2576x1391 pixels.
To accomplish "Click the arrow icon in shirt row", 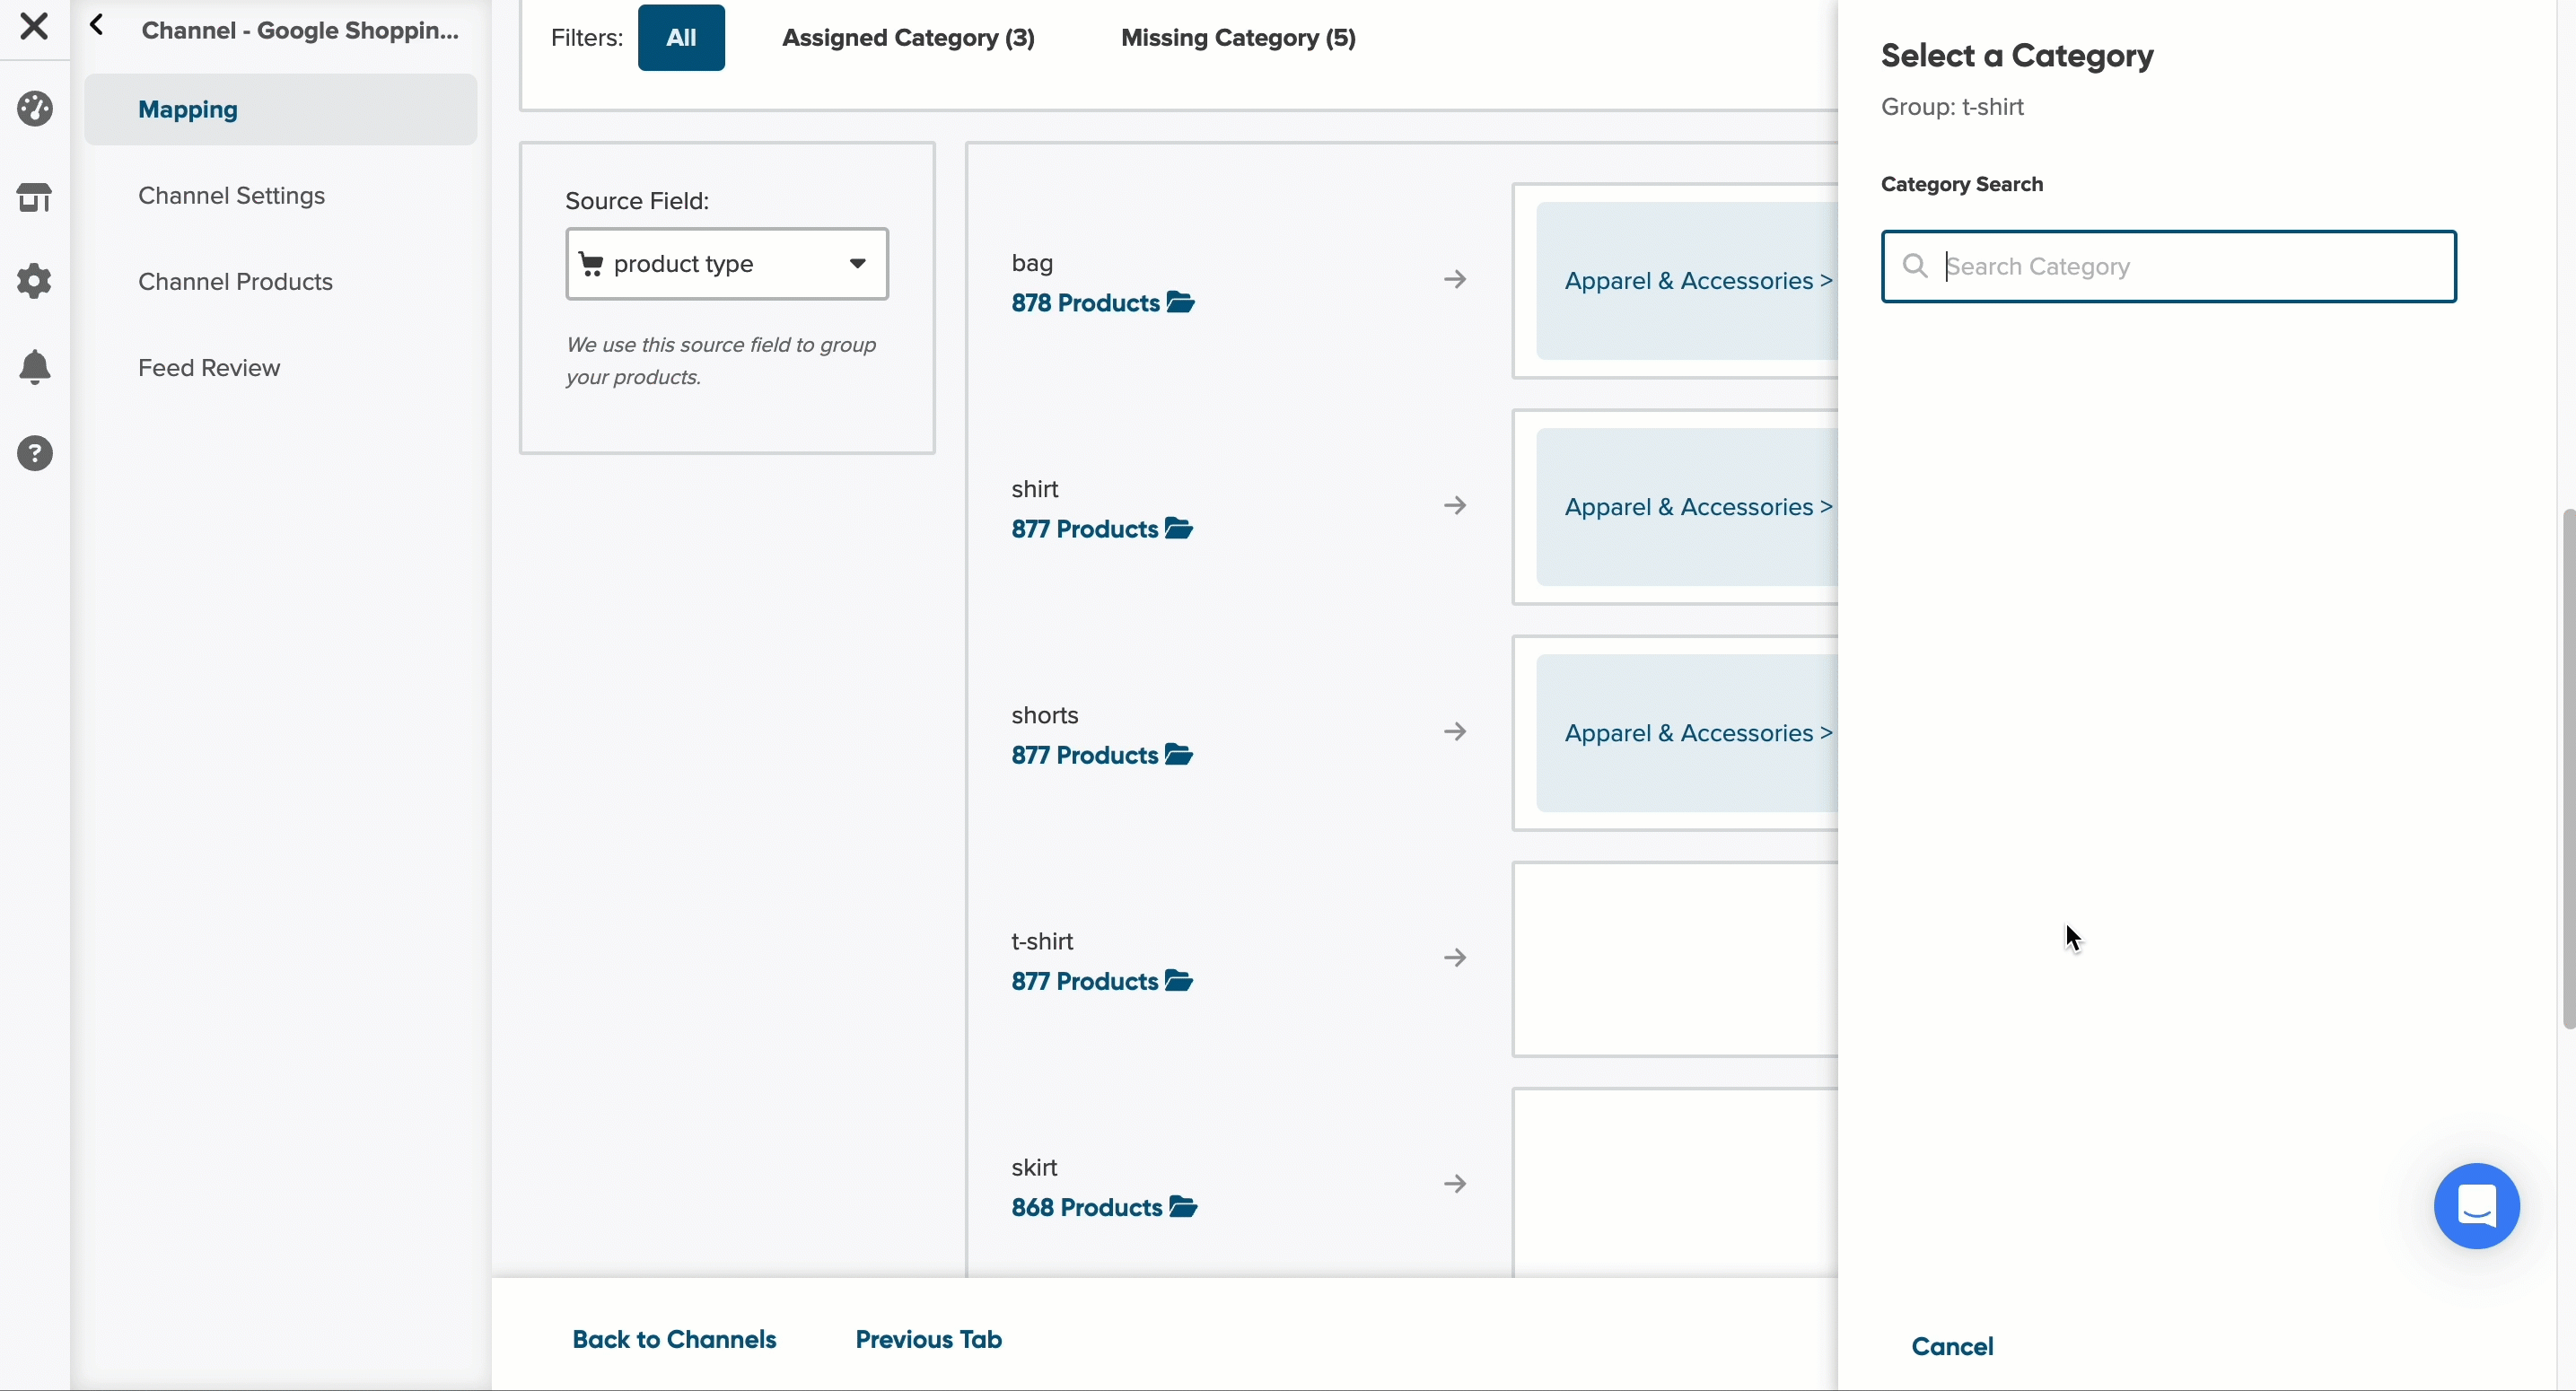I will point(1455,505).
